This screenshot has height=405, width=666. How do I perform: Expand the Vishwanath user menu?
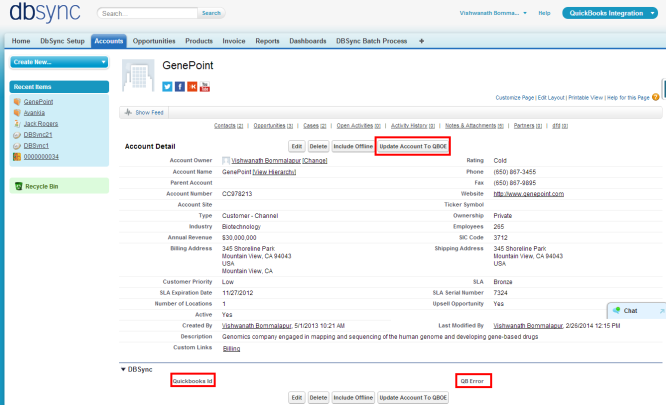[500, 13]
